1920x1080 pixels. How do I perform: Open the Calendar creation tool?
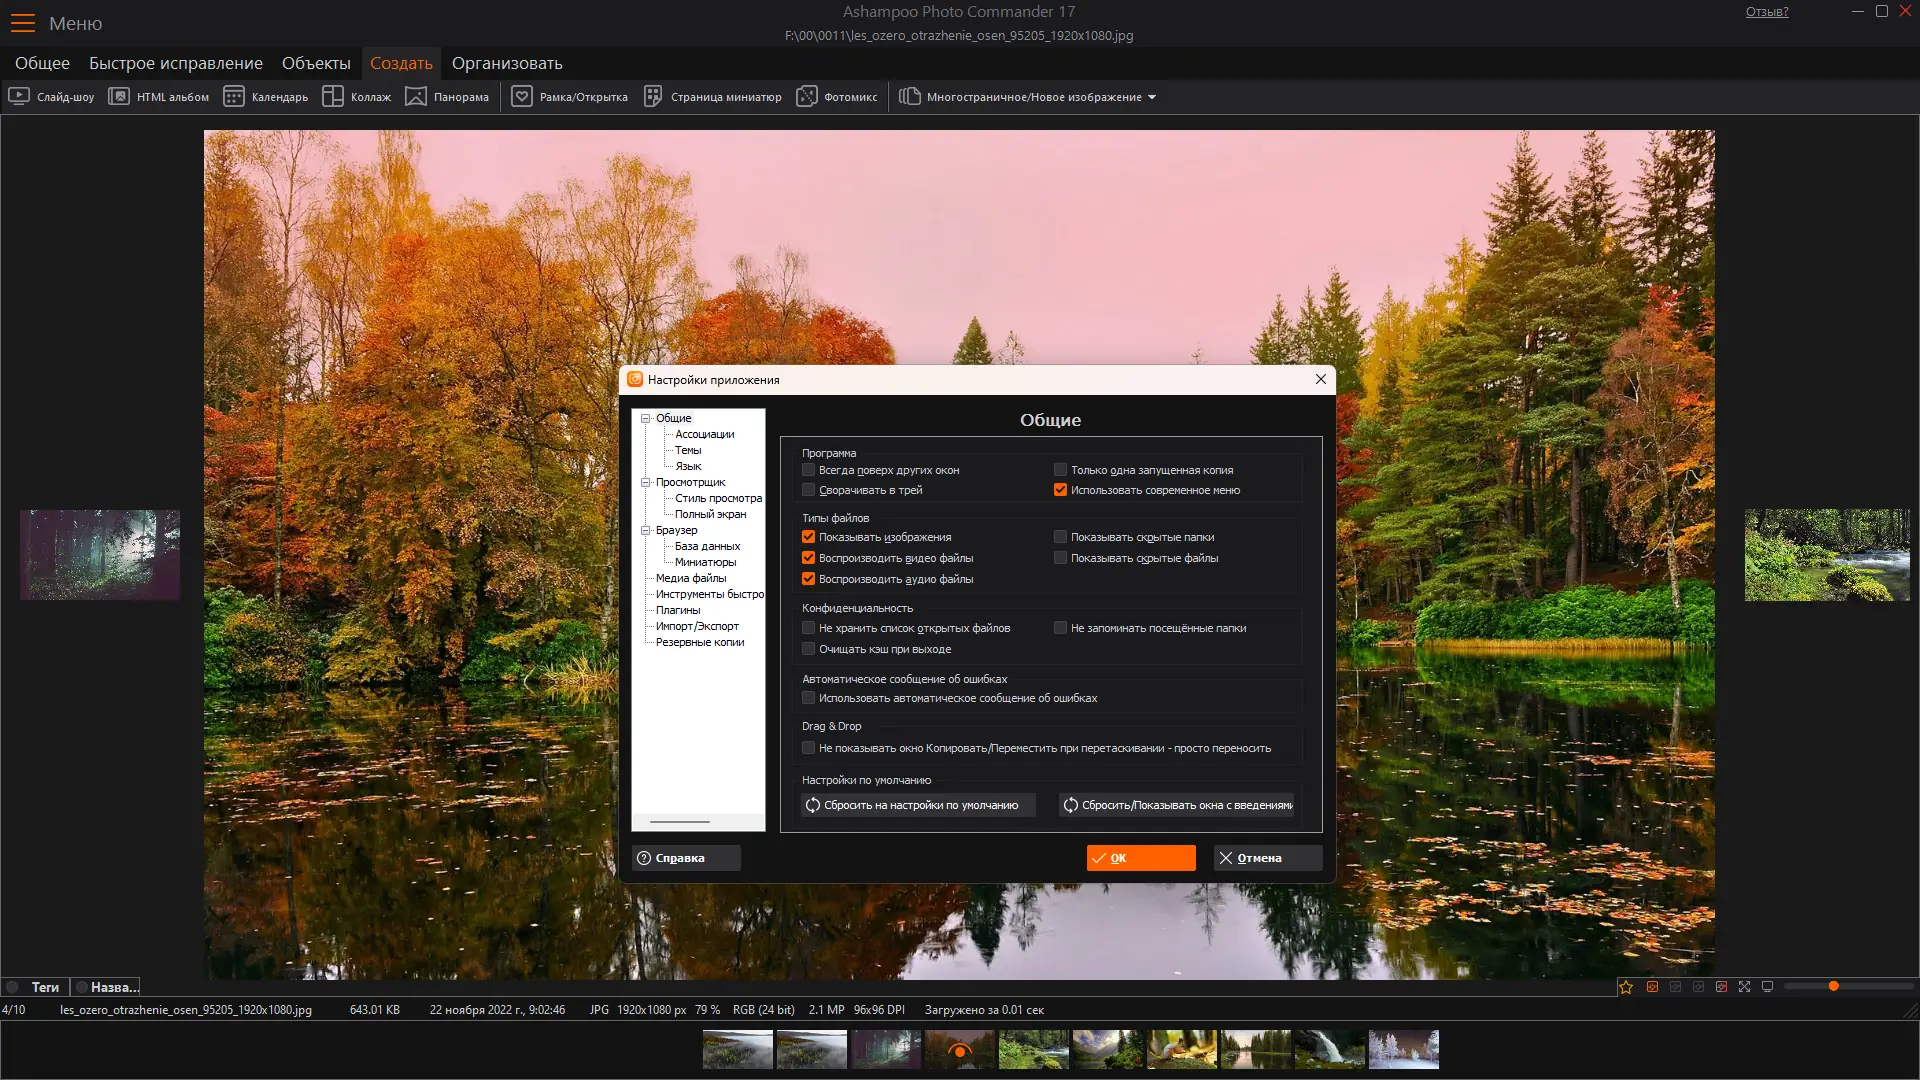coord(234,97)
